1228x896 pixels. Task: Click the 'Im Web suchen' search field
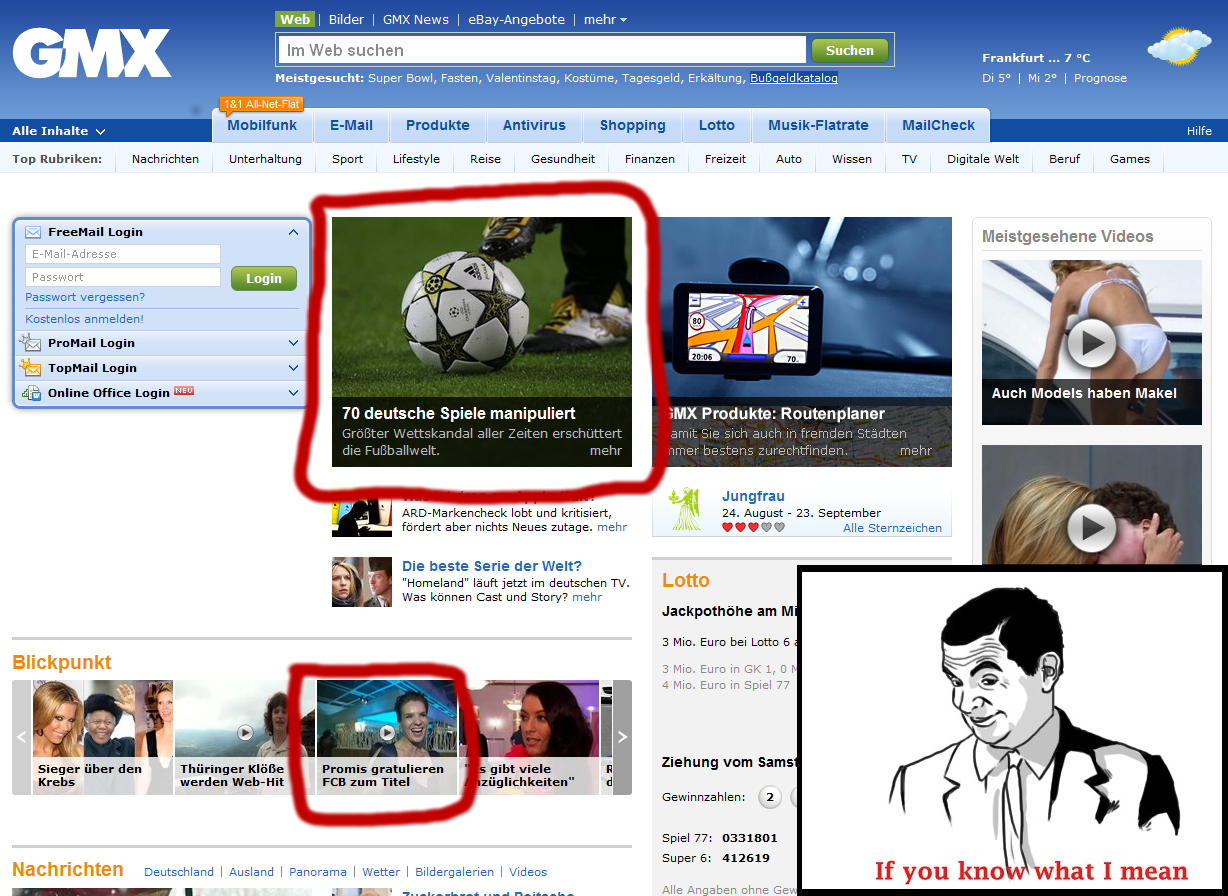pos(541,50)
